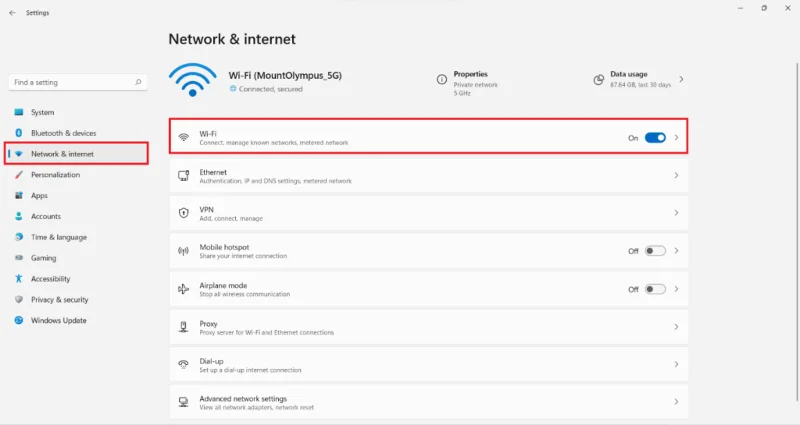Screen dimensions: 800x425
Task: Click the Ethernet monitor icon
Action: 184,176
